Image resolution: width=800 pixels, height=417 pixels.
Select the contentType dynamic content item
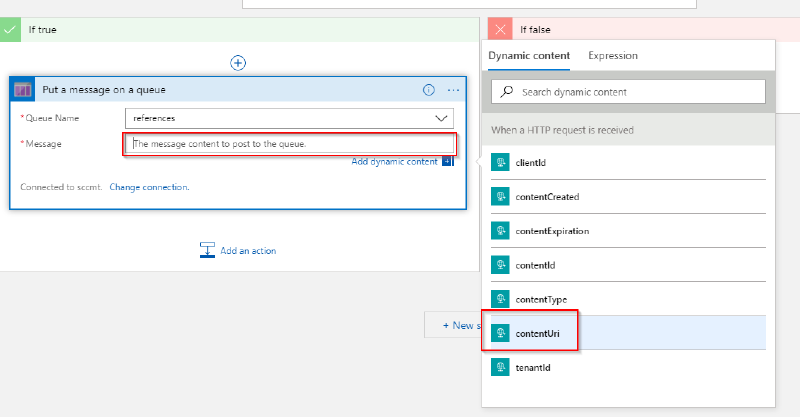[x=629, y=299]
